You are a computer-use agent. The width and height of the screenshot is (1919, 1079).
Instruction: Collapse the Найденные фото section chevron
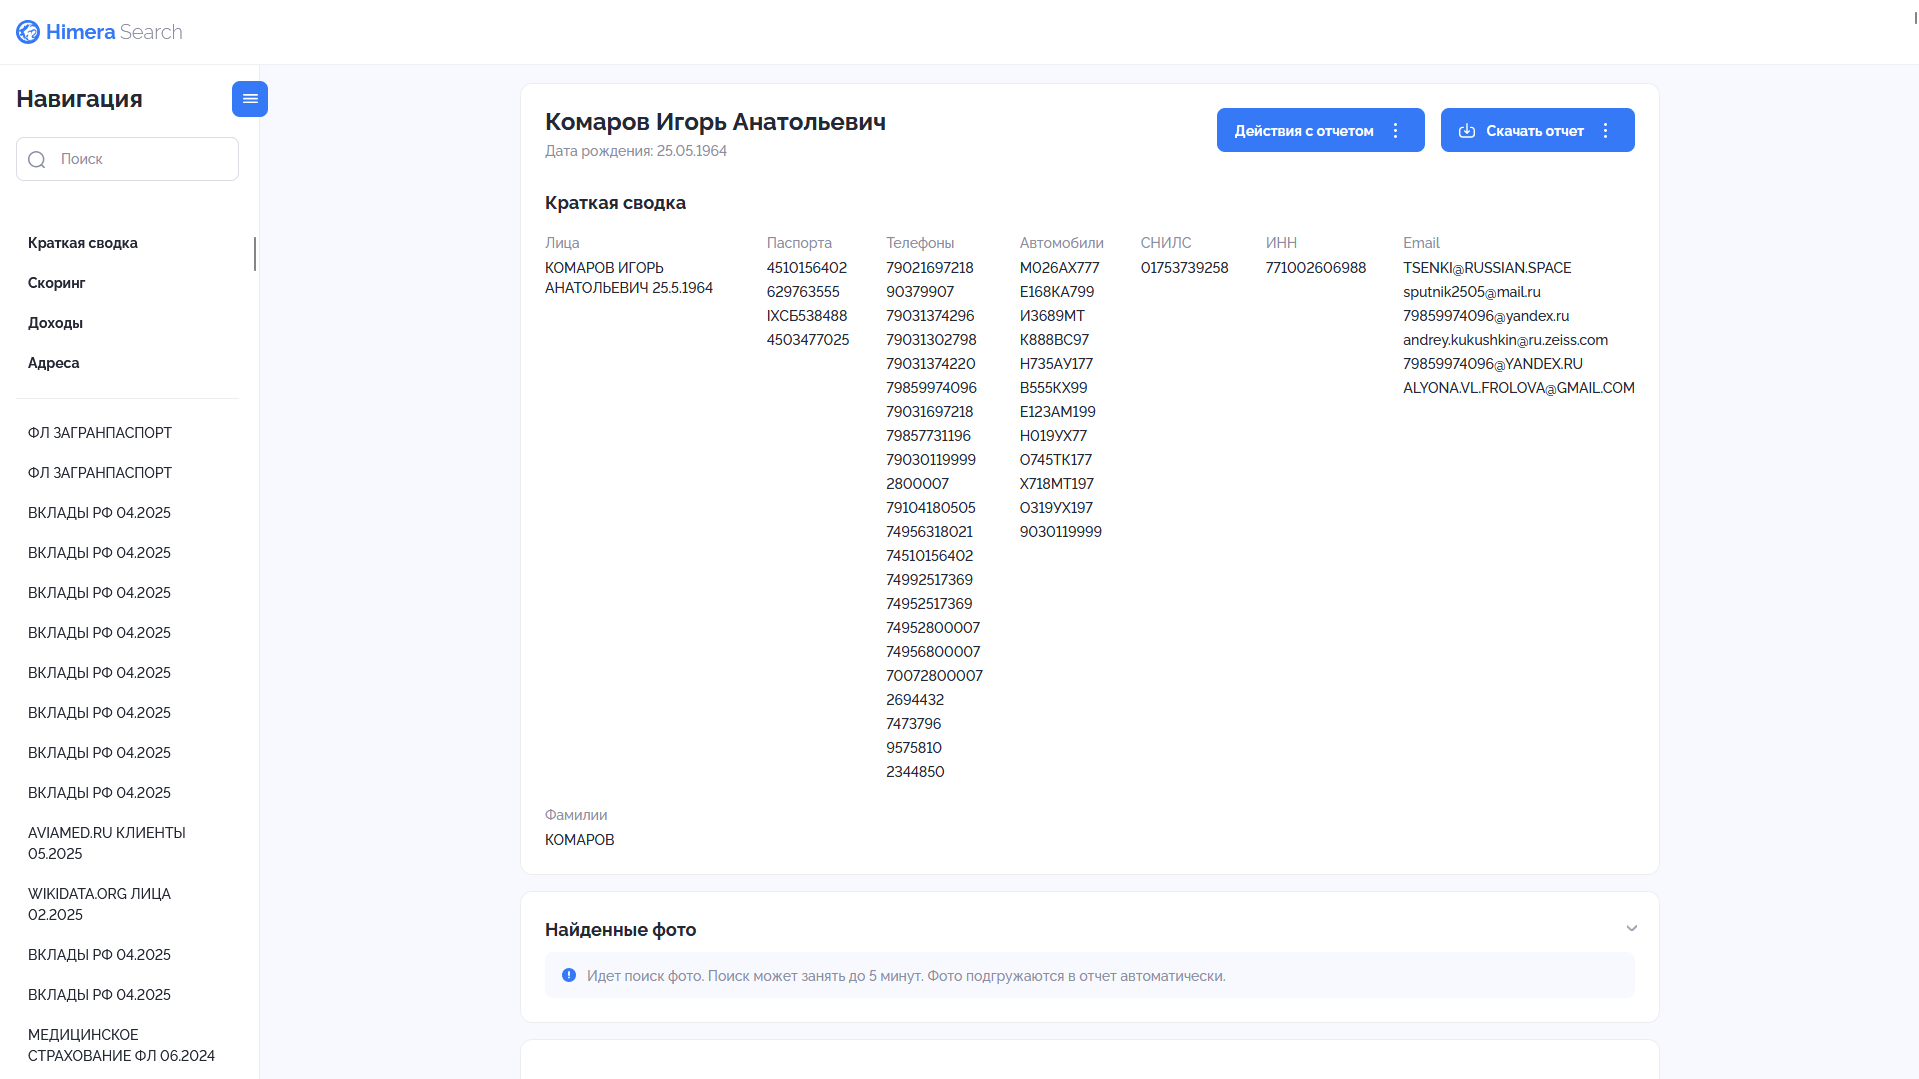click(x=1632, y=929)
